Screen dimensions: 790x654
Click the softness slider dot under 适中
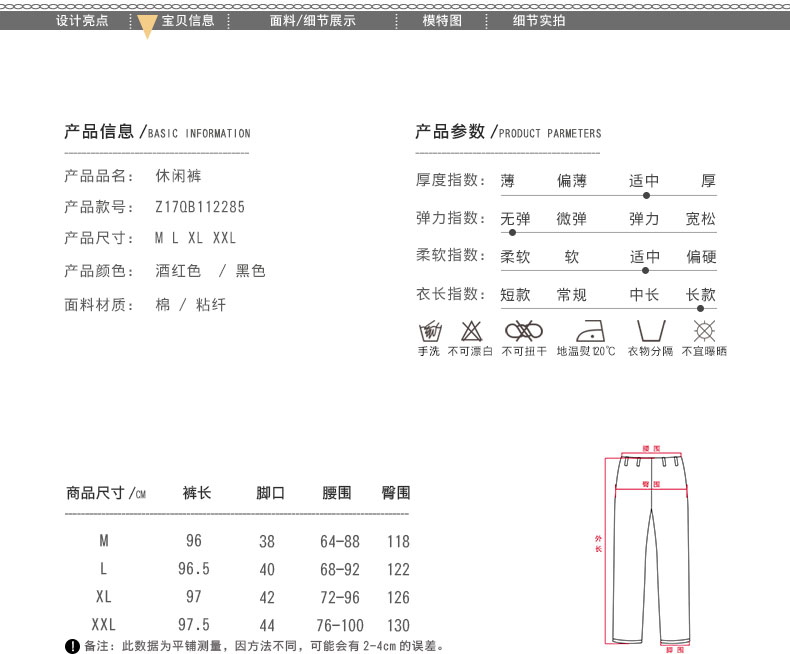click(646, 270)
